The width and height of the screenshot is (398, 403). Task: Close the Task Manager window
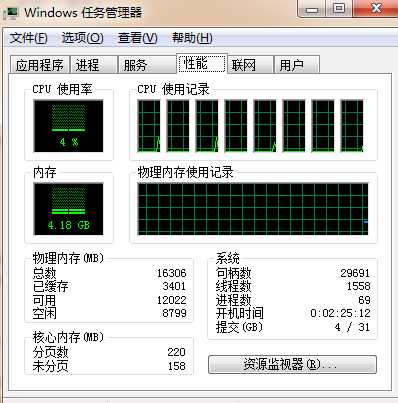coord(376,8)
